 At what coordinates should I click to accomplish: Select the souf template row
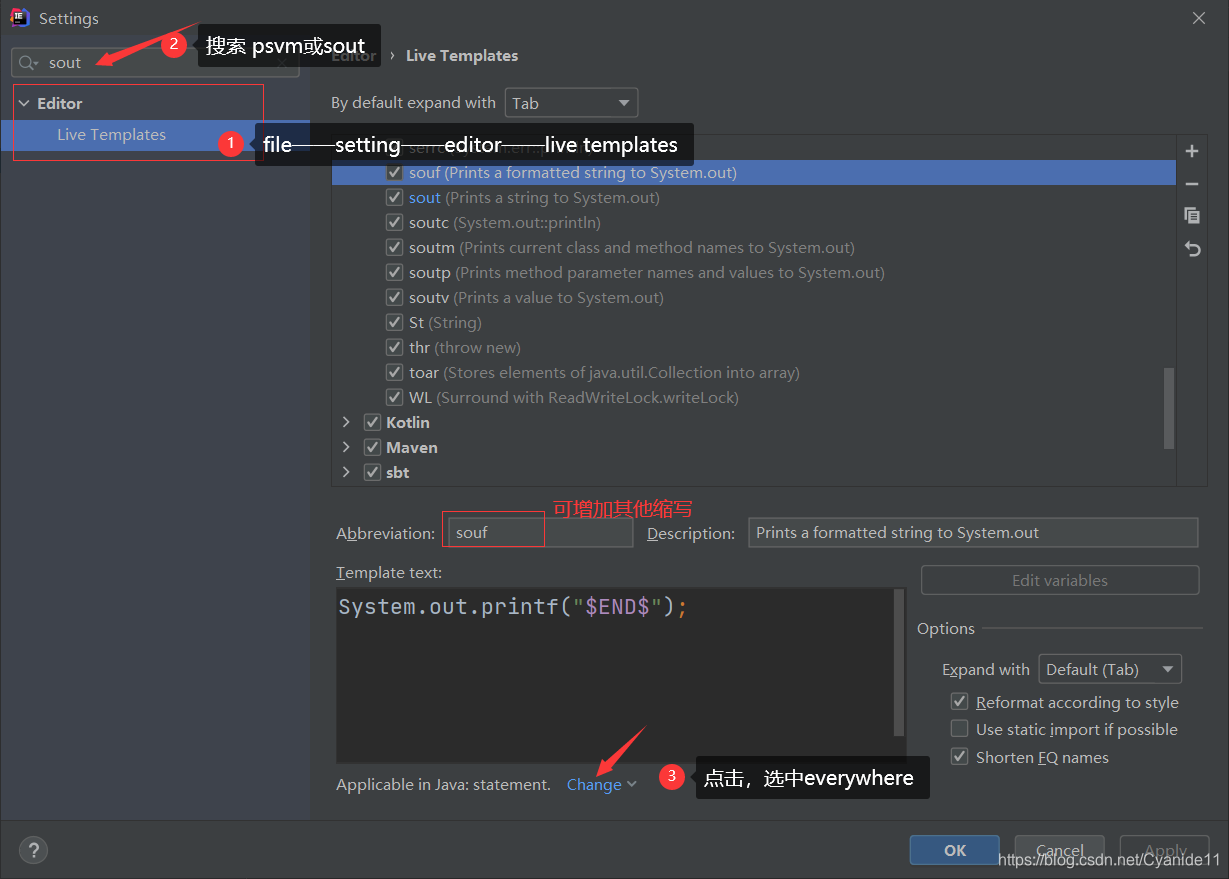753,172
